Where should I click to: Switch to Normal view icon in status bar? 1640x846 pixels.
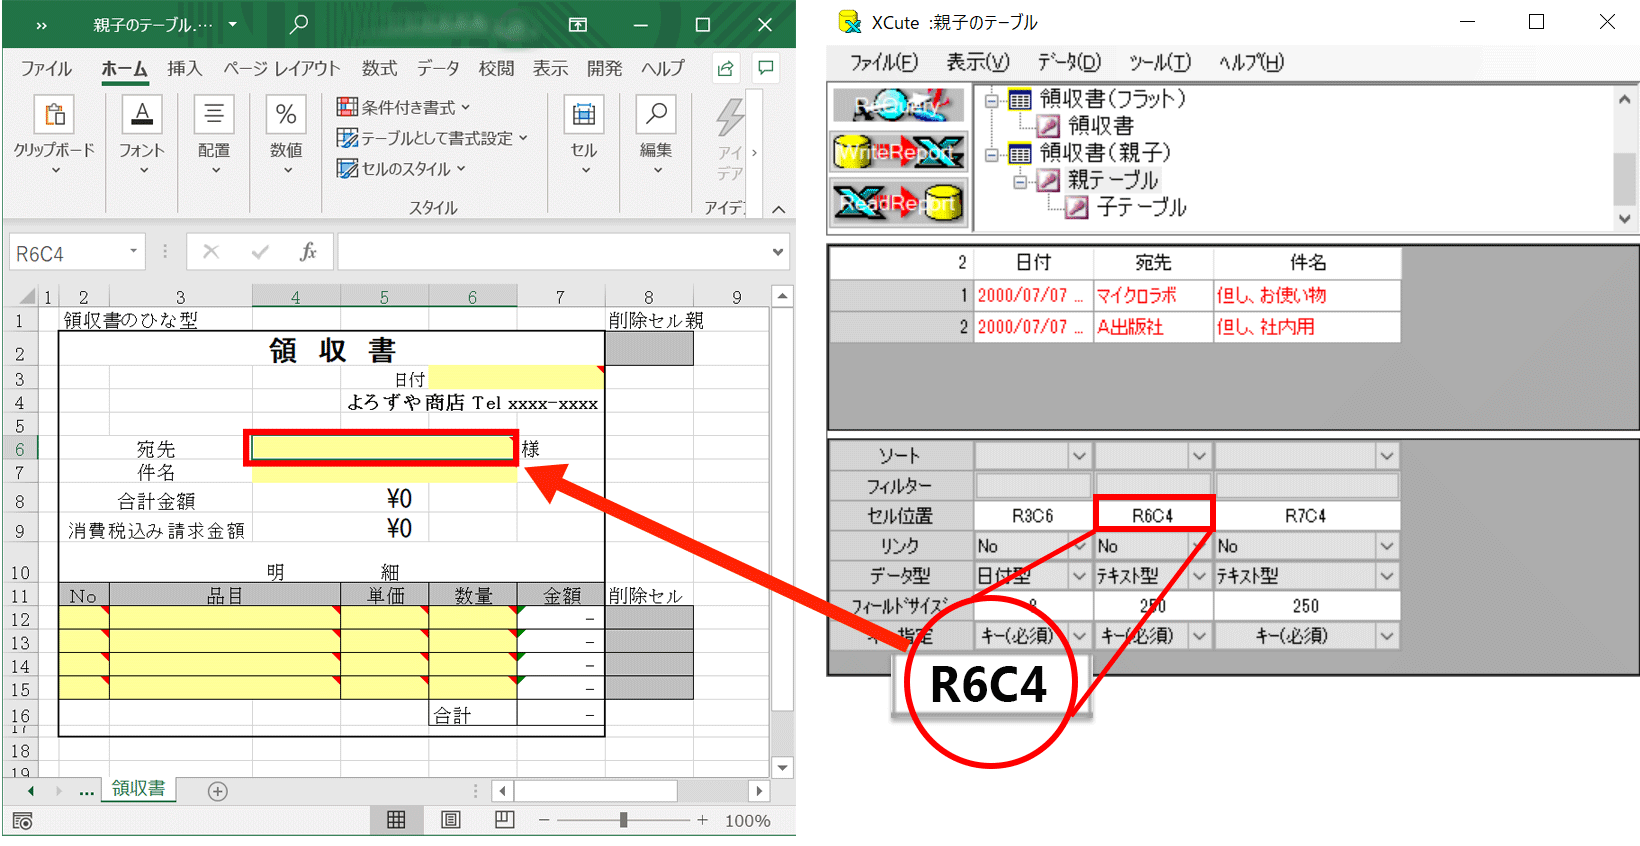point(396,820)
